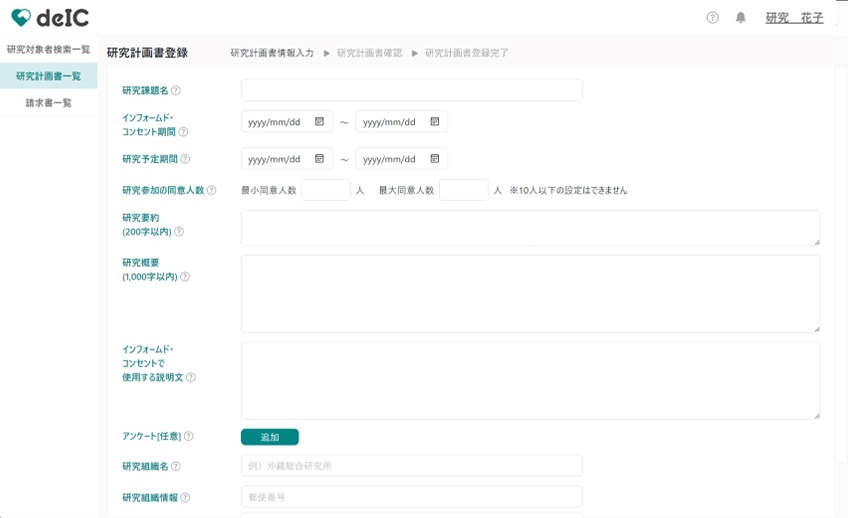Screen dimensions: 848x518
Task: Open calendar for 研究予定期間 start date
Action: [x=320, y=158]
